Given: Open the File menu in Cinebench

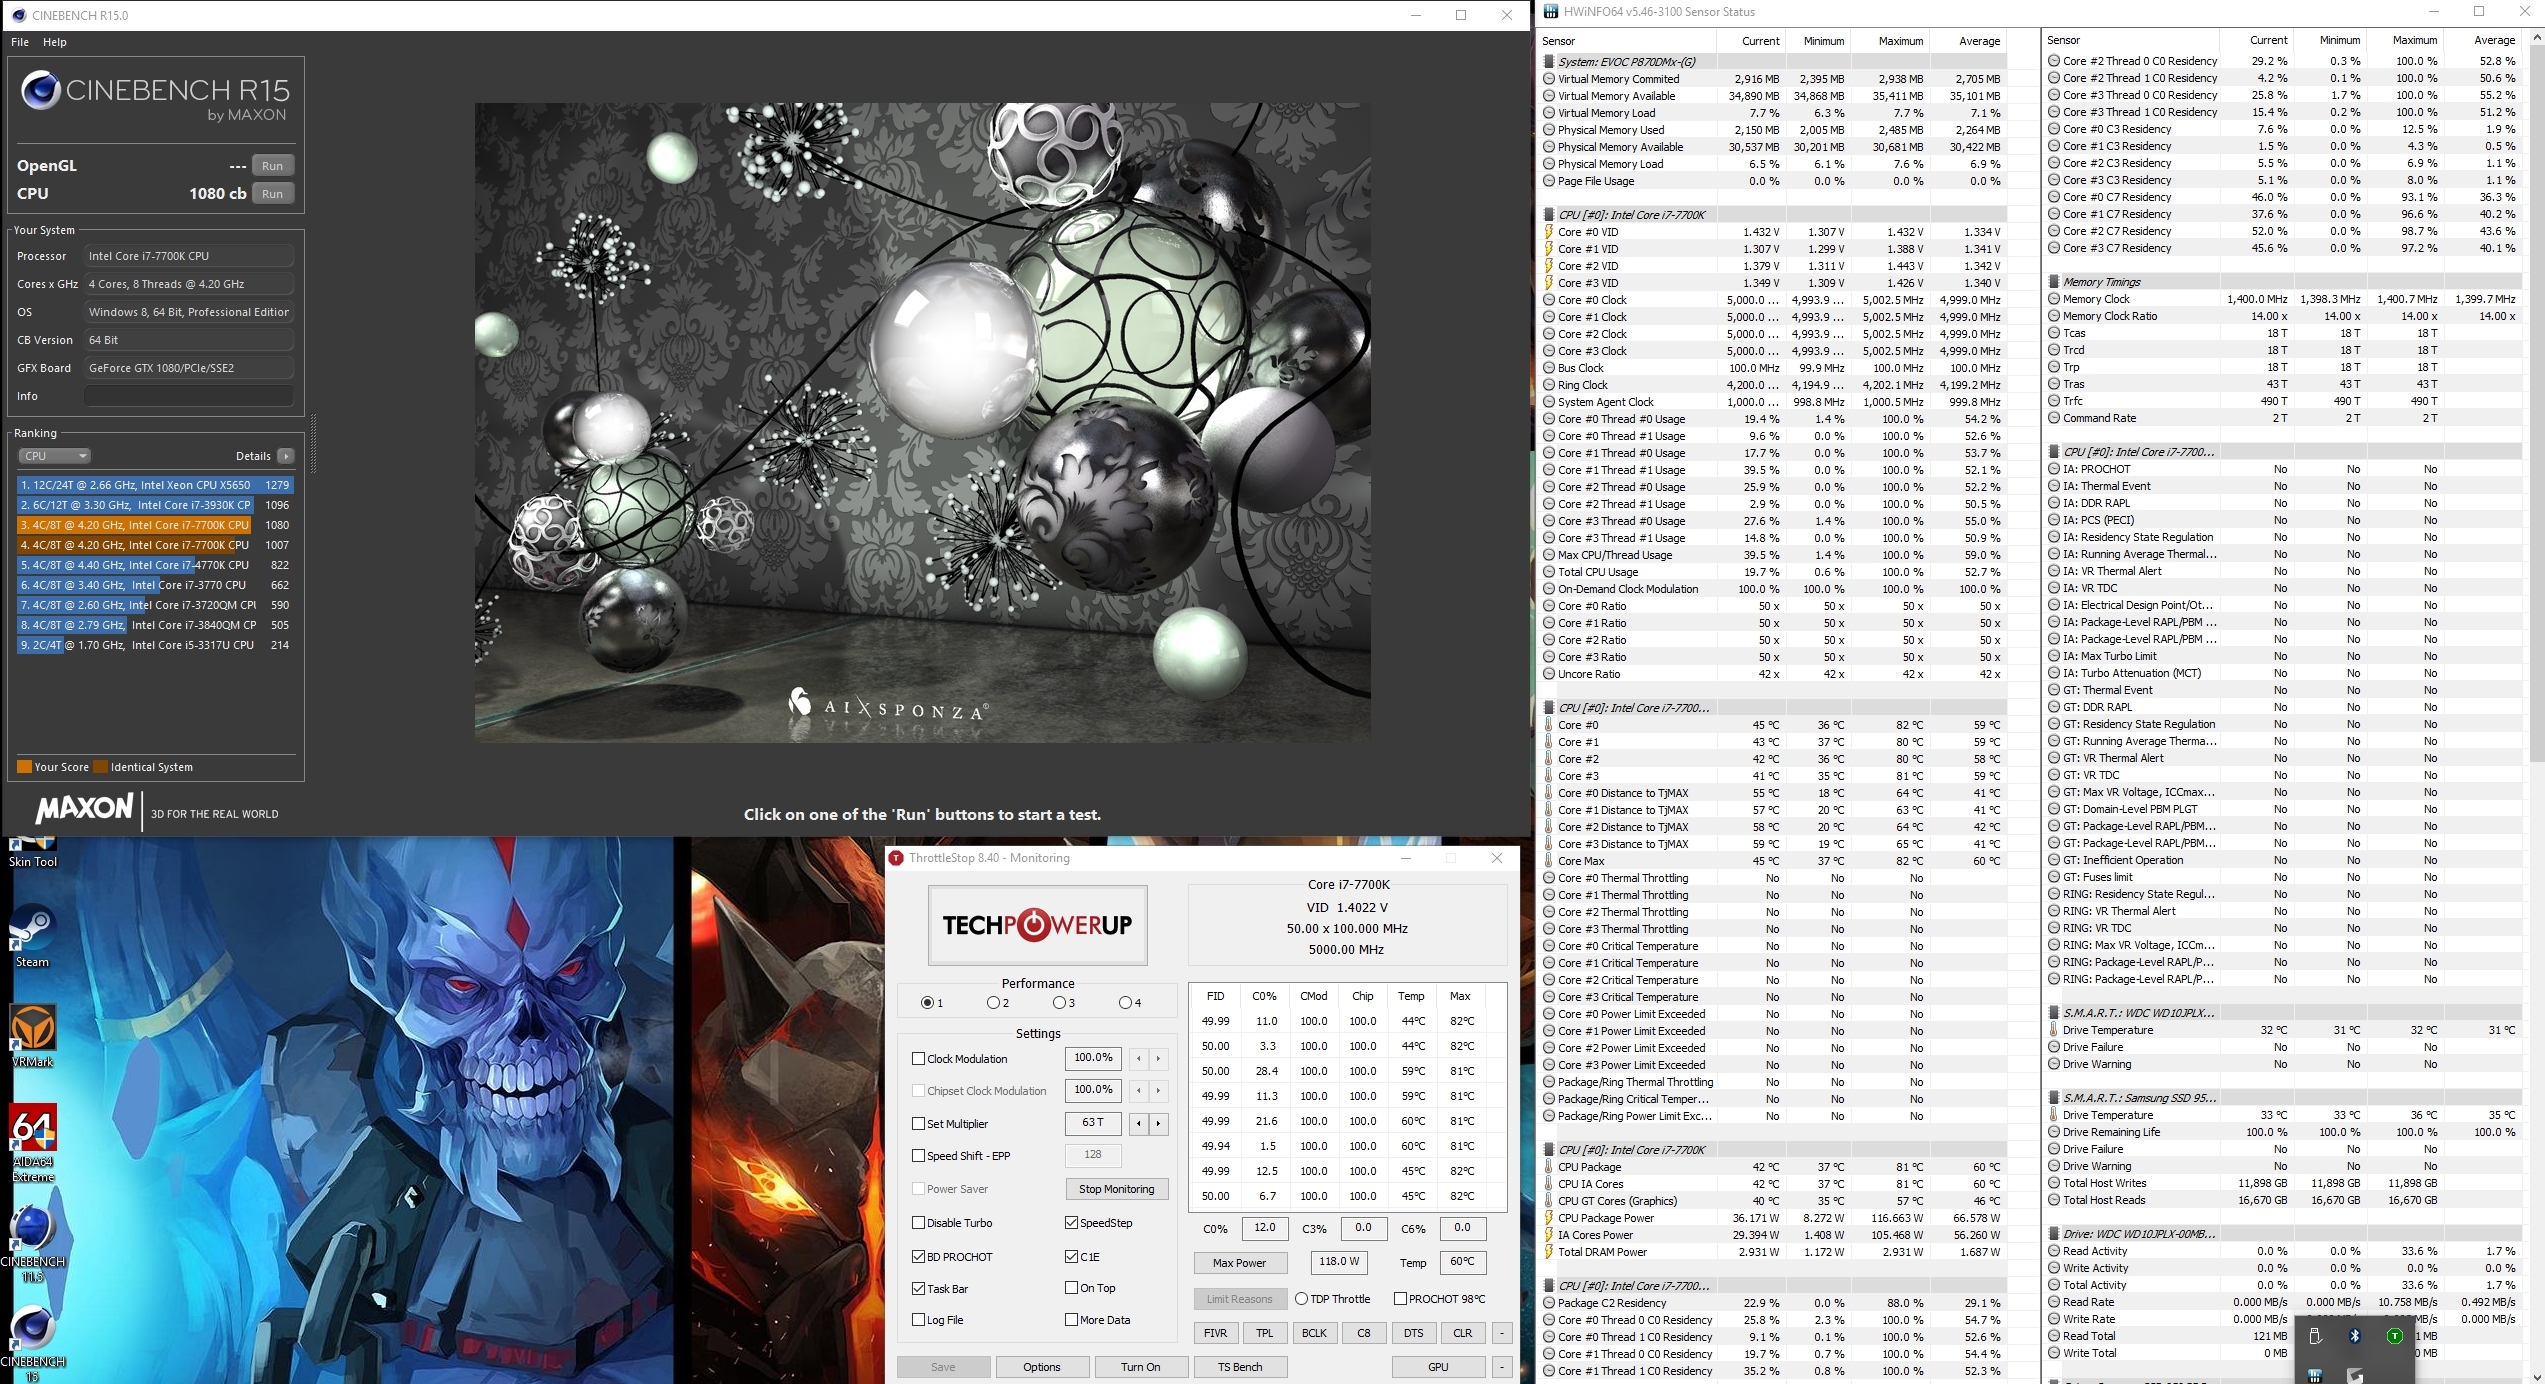Looking at the screenshot, I should pos(20,42).
